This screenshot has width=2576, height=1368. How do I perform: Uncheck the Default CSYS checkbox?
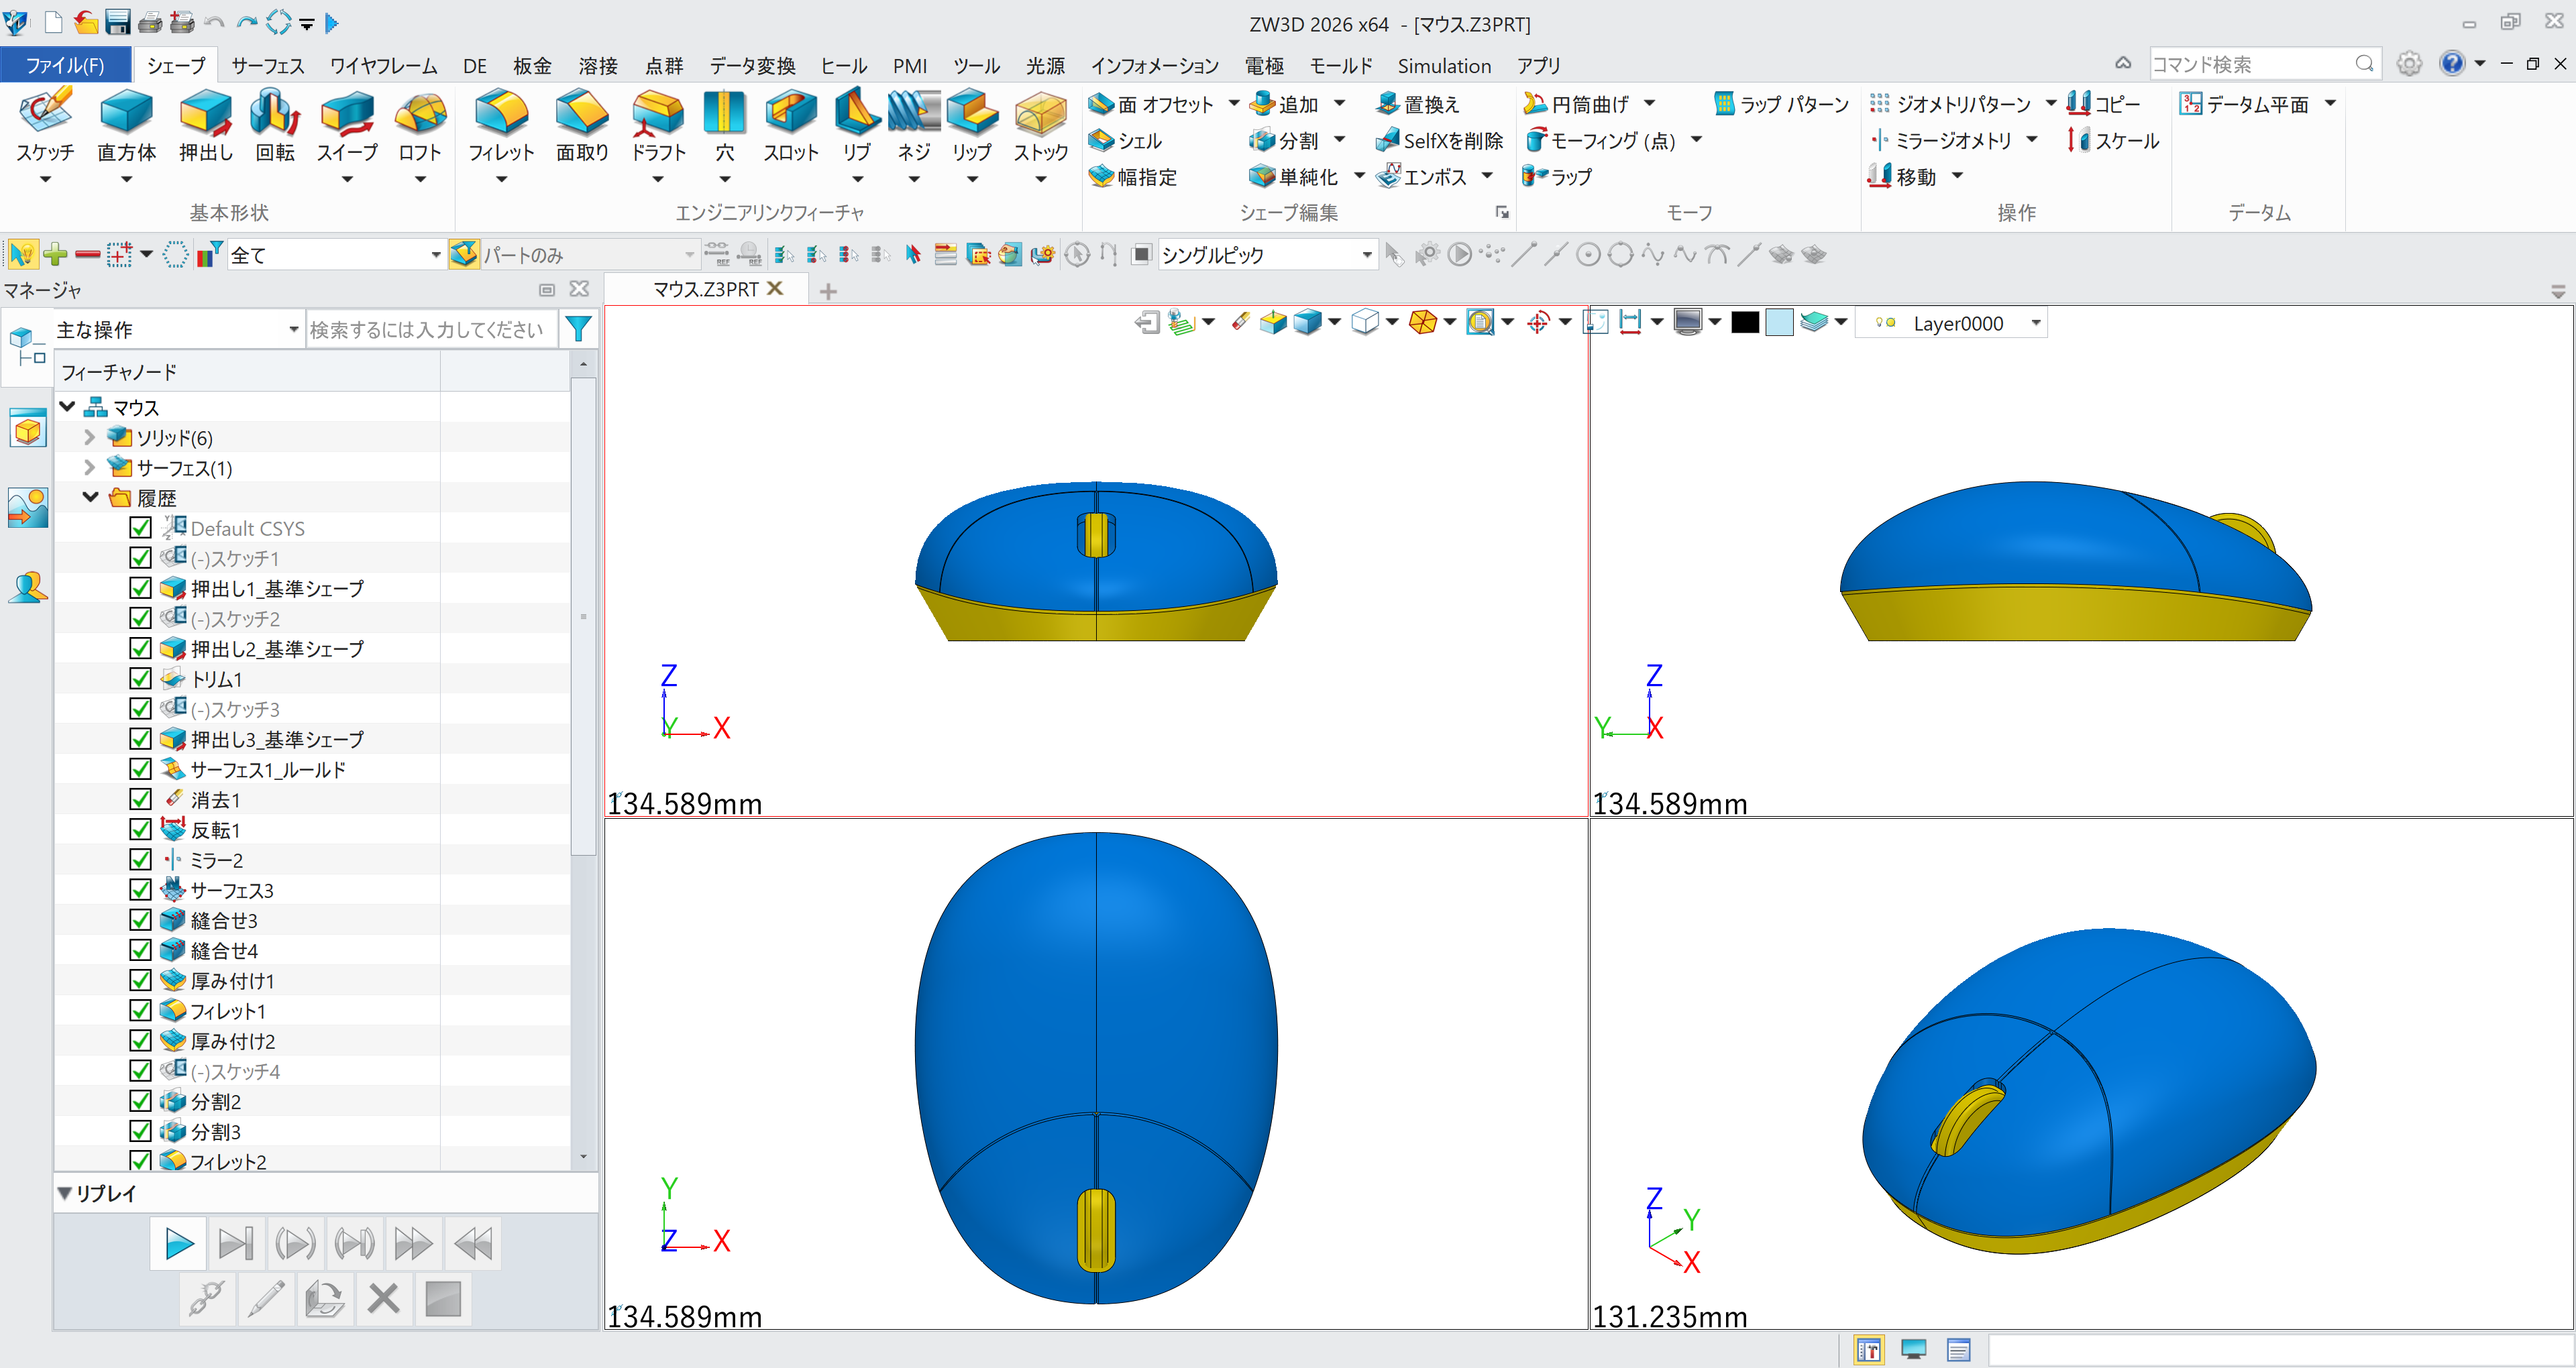click(141, 528)
